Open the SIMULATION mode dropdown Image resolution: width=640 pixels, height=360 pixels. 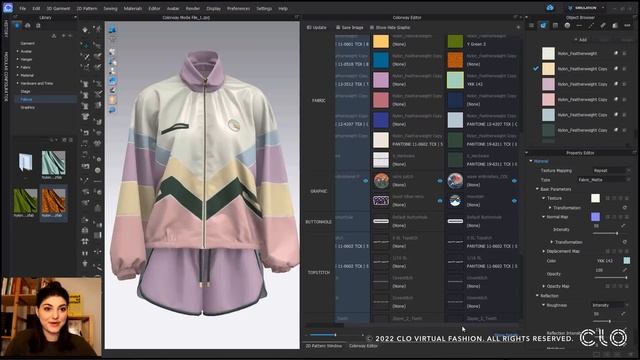pos(586,8)
